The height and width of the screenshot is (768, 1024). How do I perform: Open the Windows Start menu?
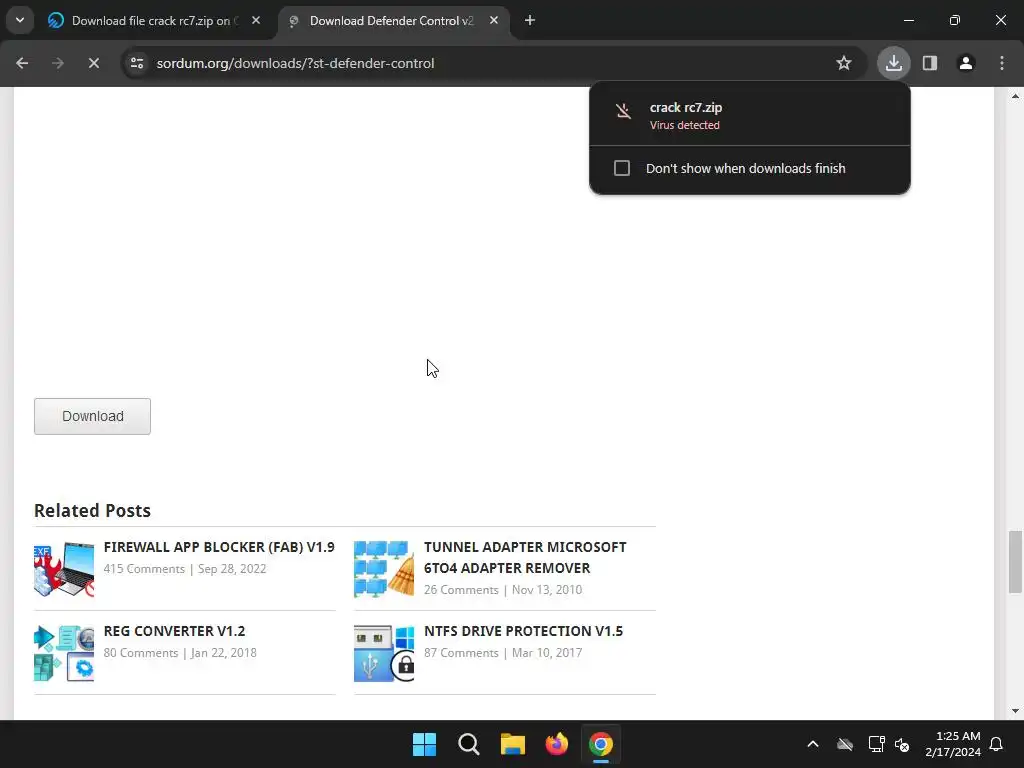click(x=424, y=744)
